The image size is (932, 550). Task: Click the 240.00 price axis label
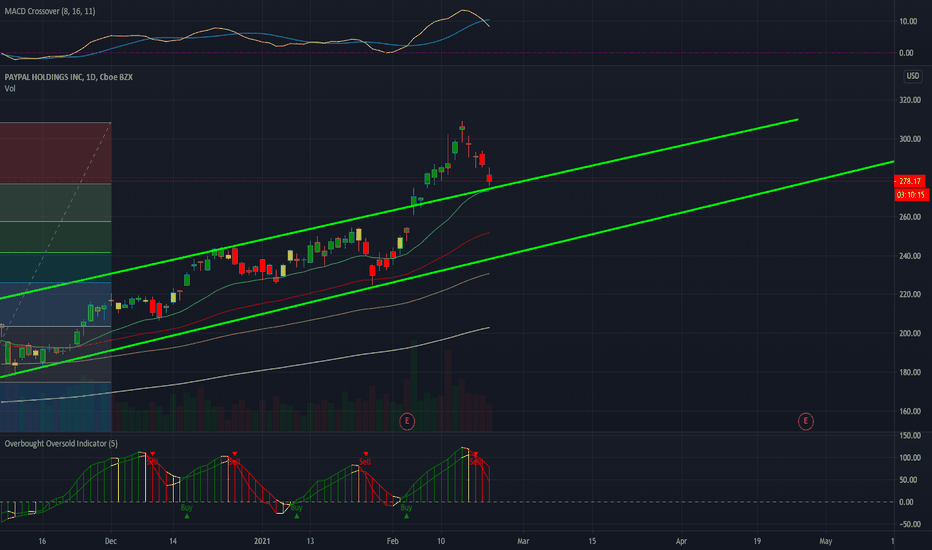click(x=909, y=256)
